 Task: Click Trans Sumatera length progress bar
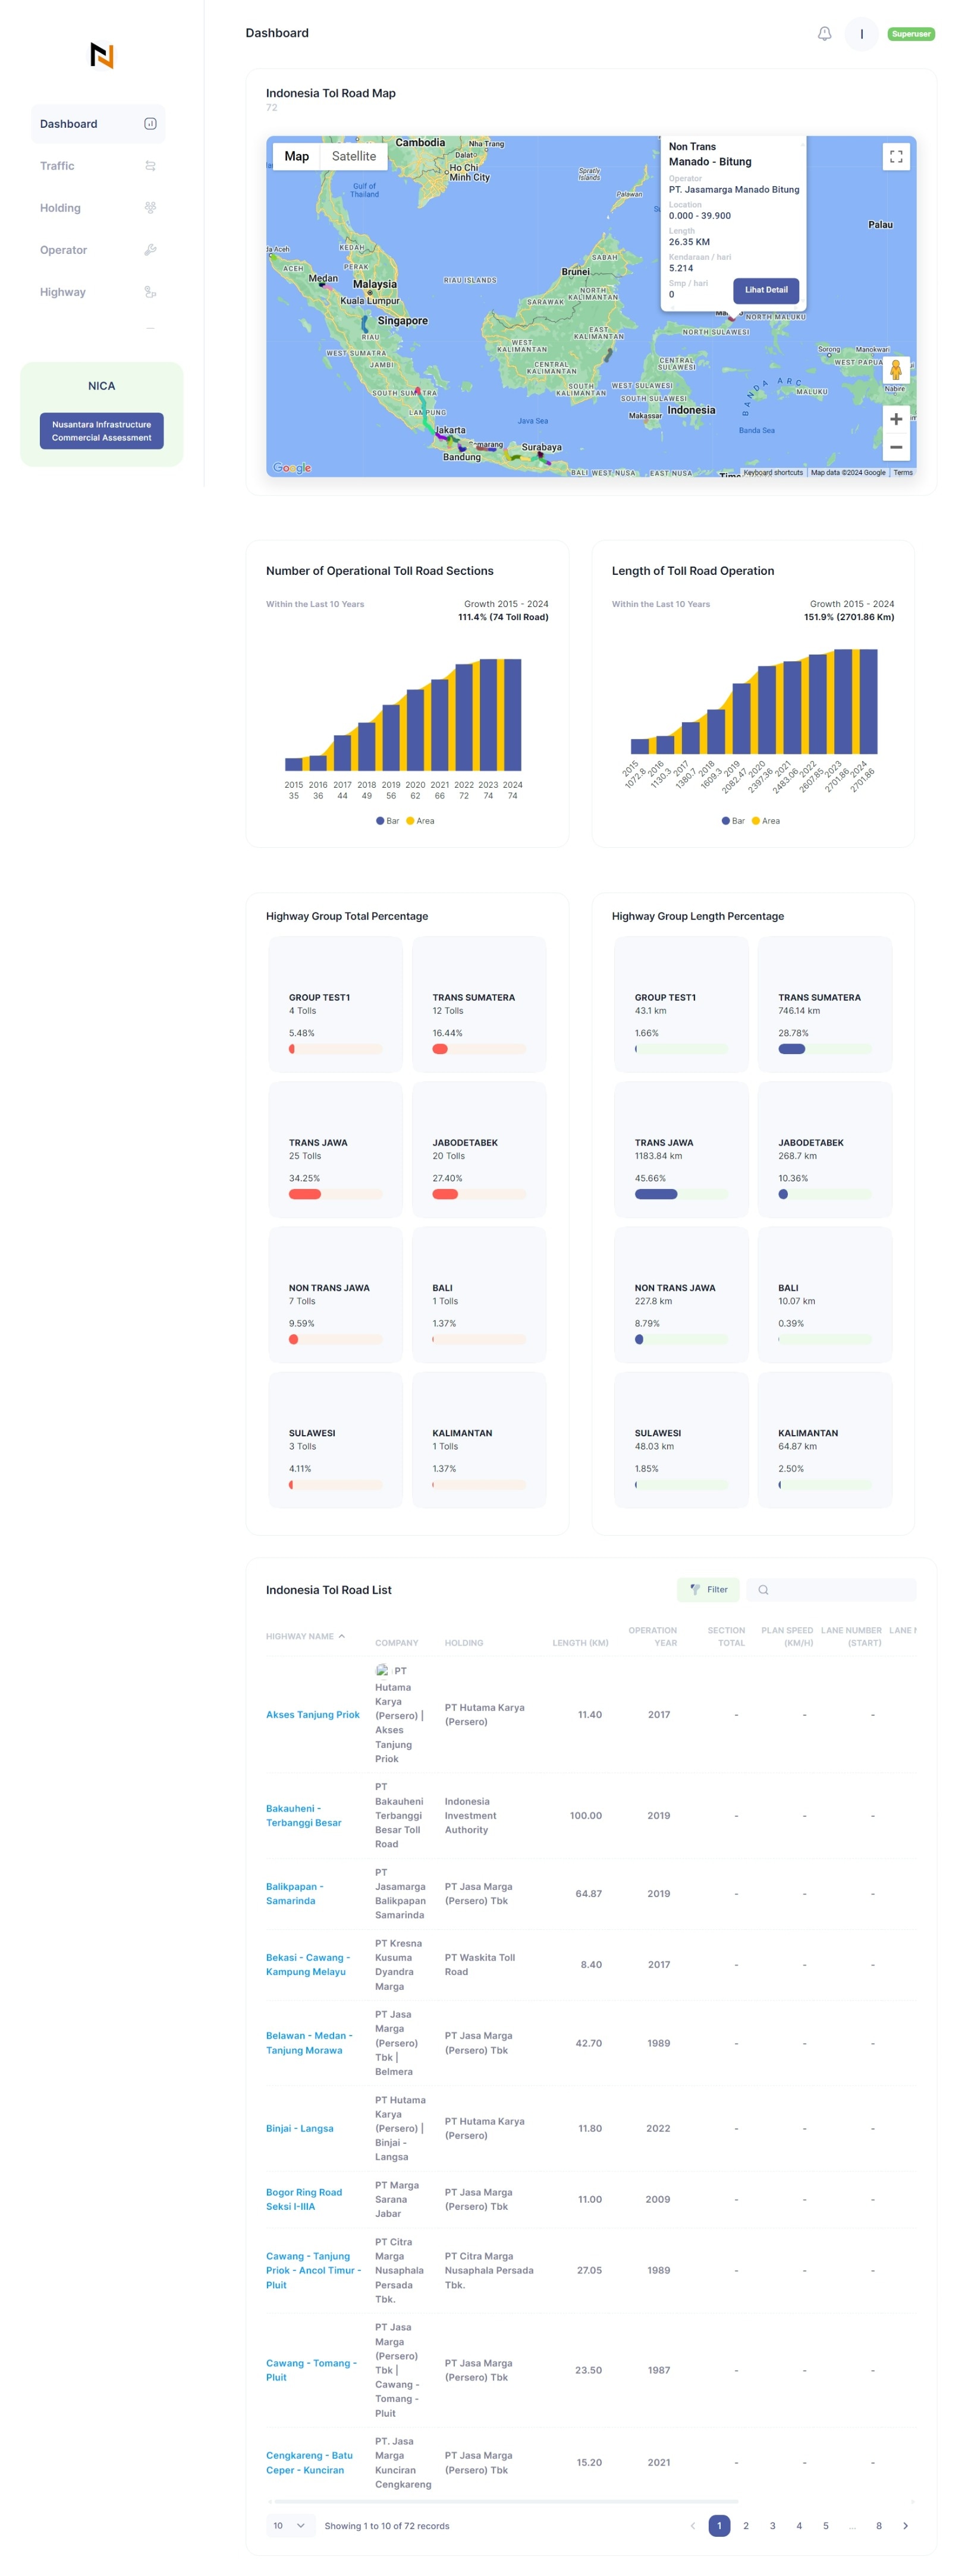825,1049
